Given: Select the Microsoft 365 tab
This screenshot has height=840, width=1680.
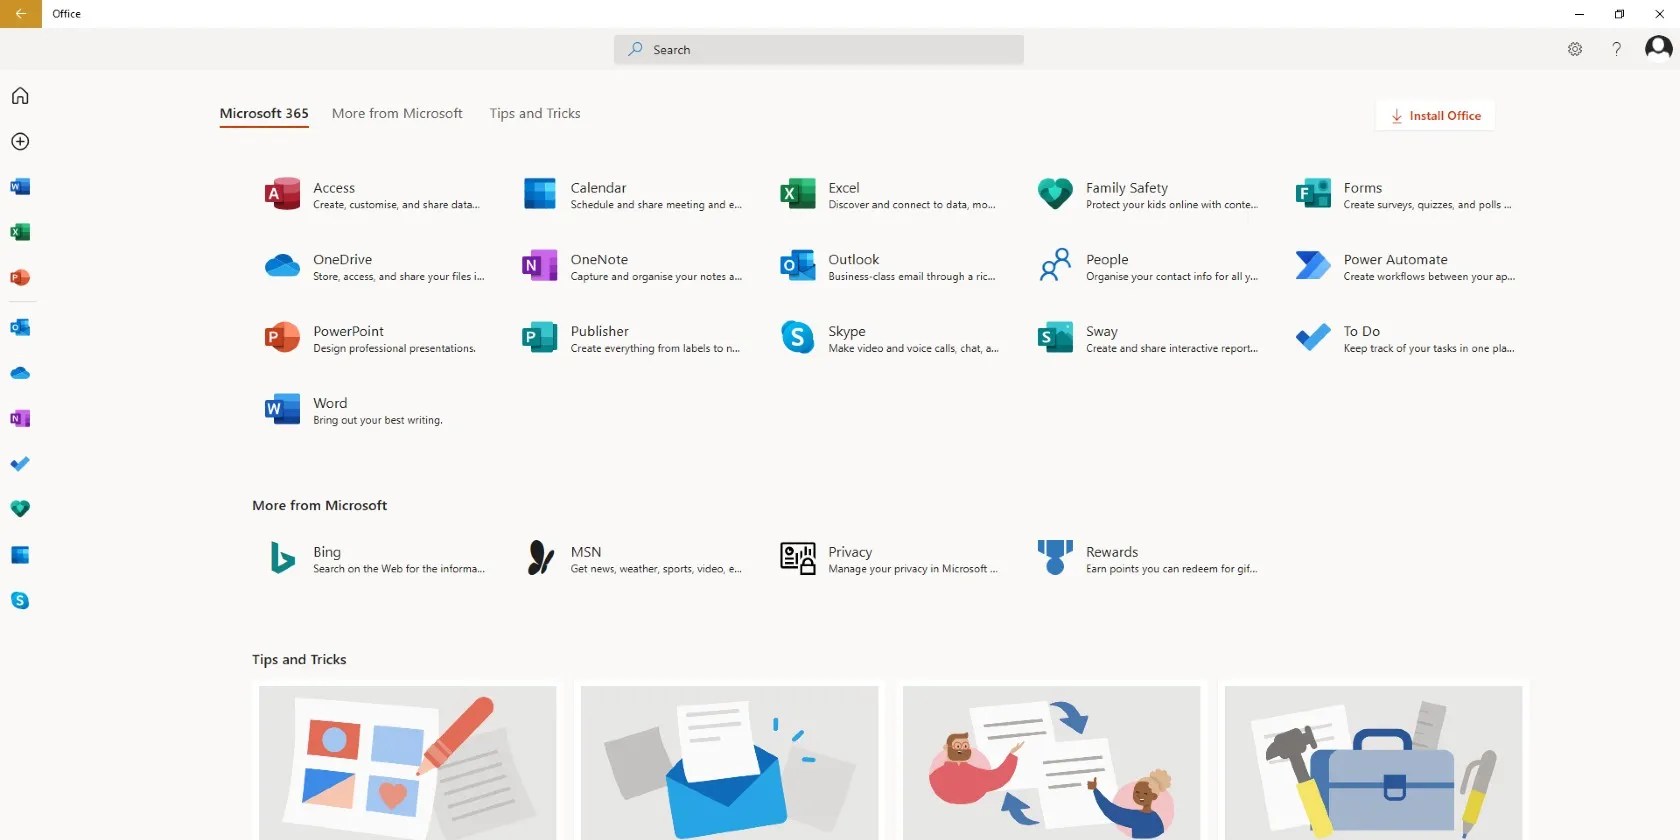Looking at the screenshot, I should (x=264, y=114).
